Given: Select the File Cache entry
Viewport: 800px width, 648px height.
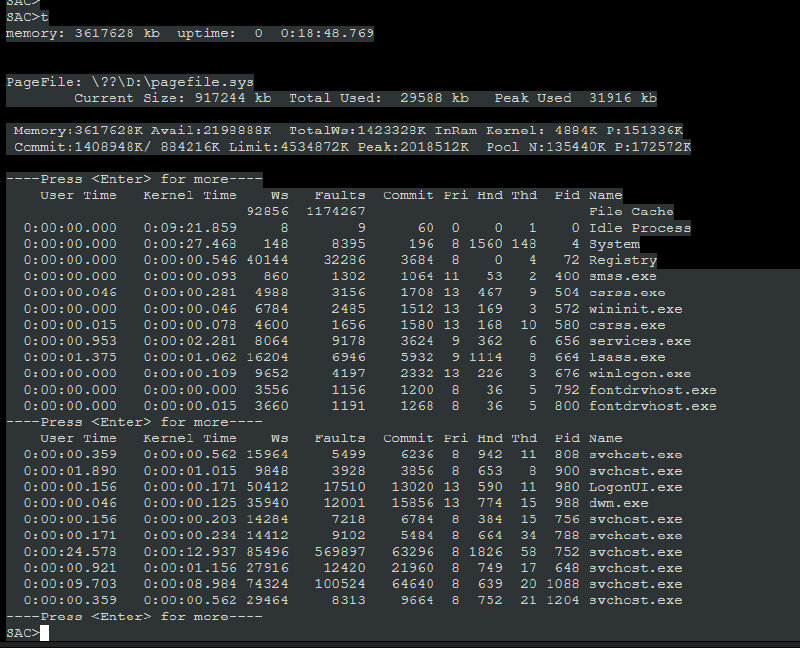Looking at the screenshot, I should pos(631,212).
